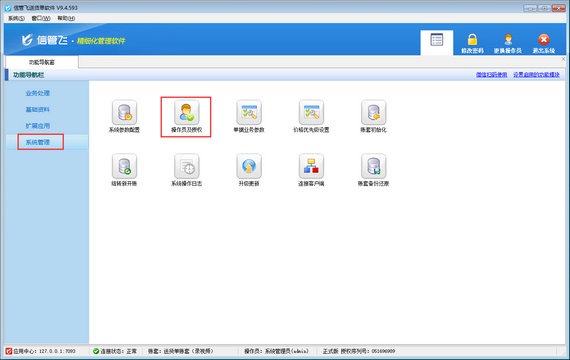This screenshot has width=570, height=360.
Task: Open 连接客户端 network icon
Action: click(x=311, y=166)
